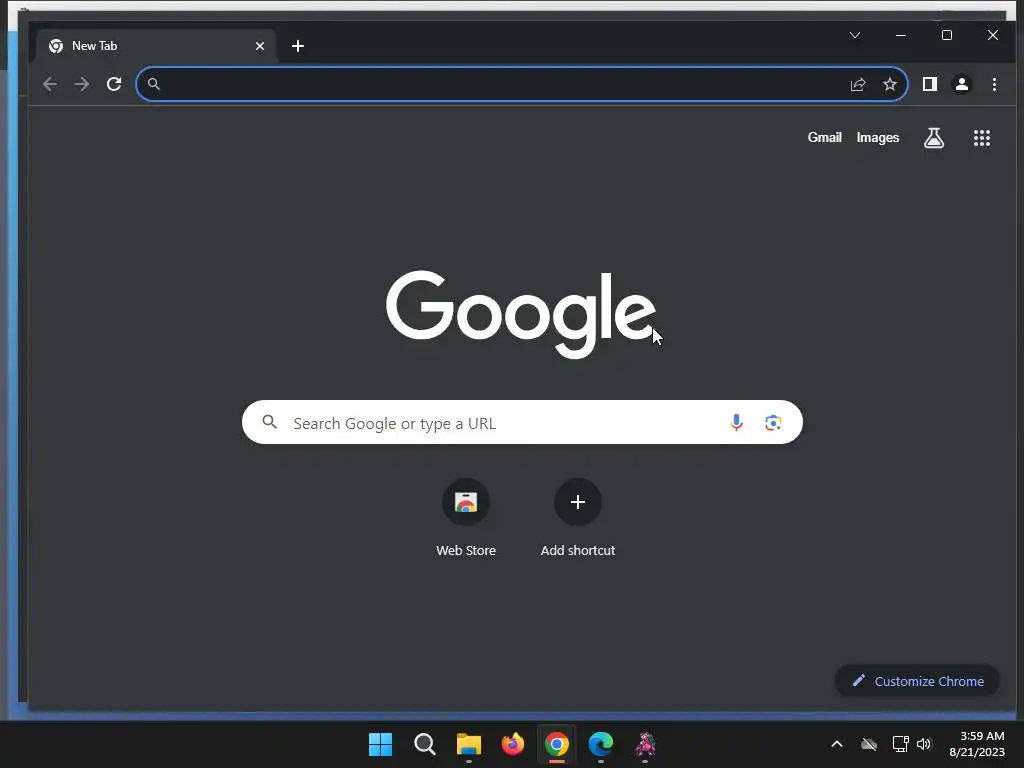Open the Images link
Viewport: 1024px width, 768px height.
click(x=878, y=137)
